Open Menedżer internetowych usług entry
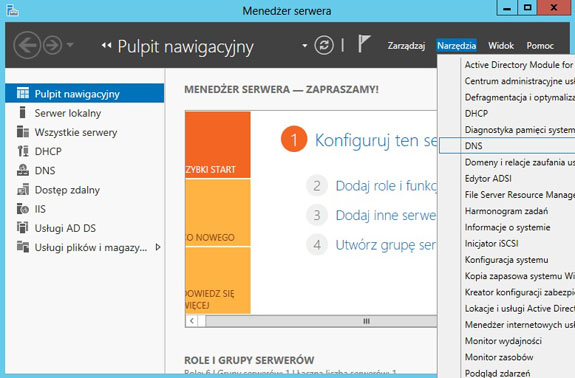Viewport: 575px width, 378px height. 506,325
